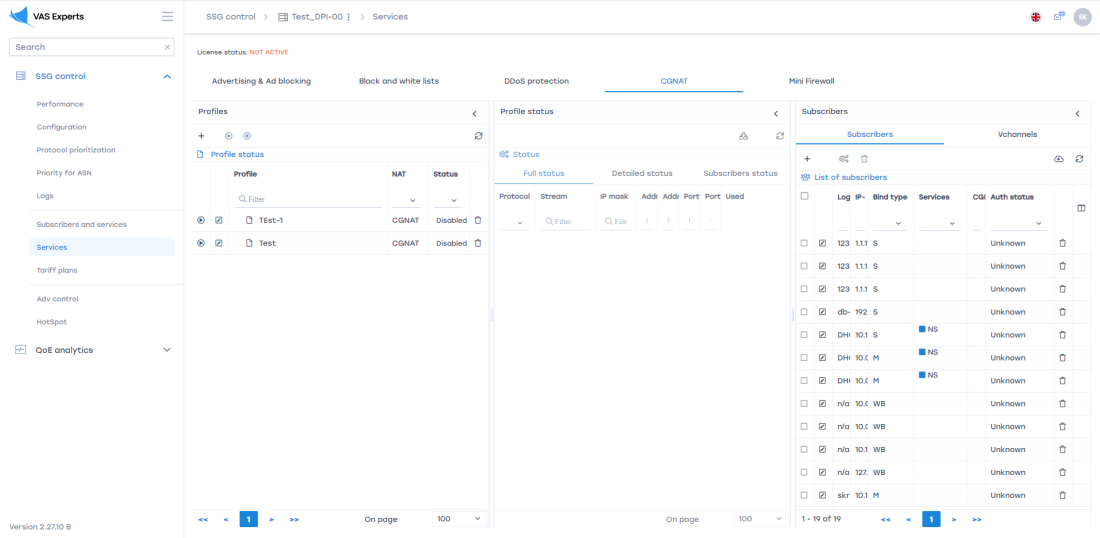Expand the QoE analytics section

click(167, 350)
